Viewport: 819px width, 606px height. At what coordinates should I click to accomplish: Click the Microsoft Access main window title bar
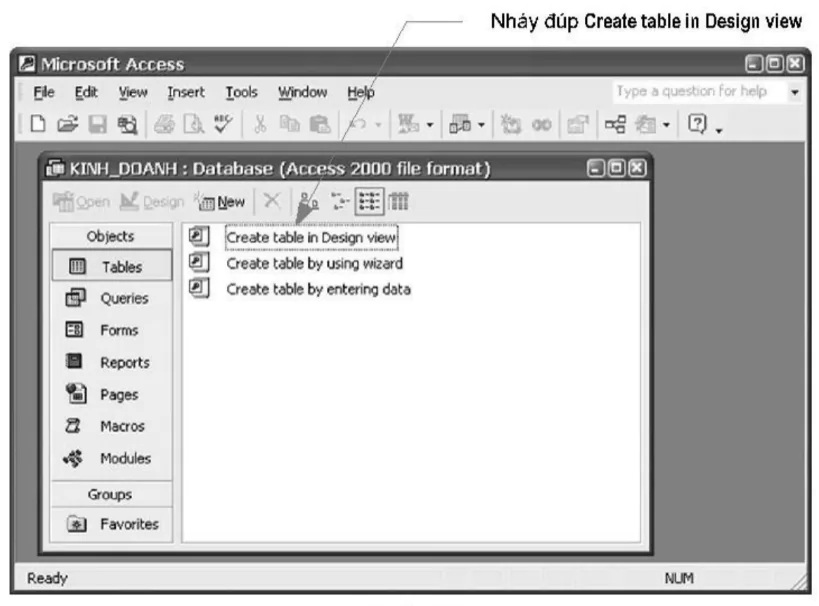(x=411, y=64)
